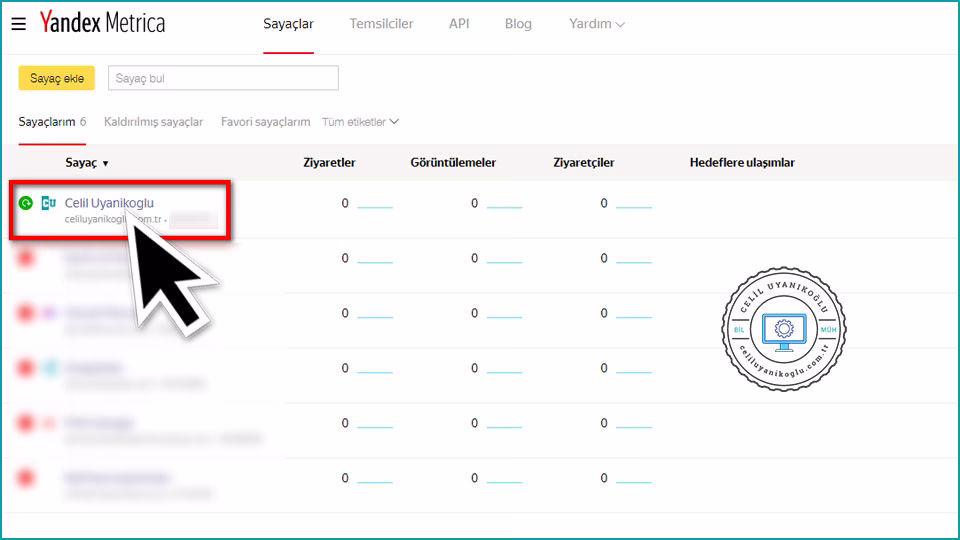Open the API tab

coord(459,24)
